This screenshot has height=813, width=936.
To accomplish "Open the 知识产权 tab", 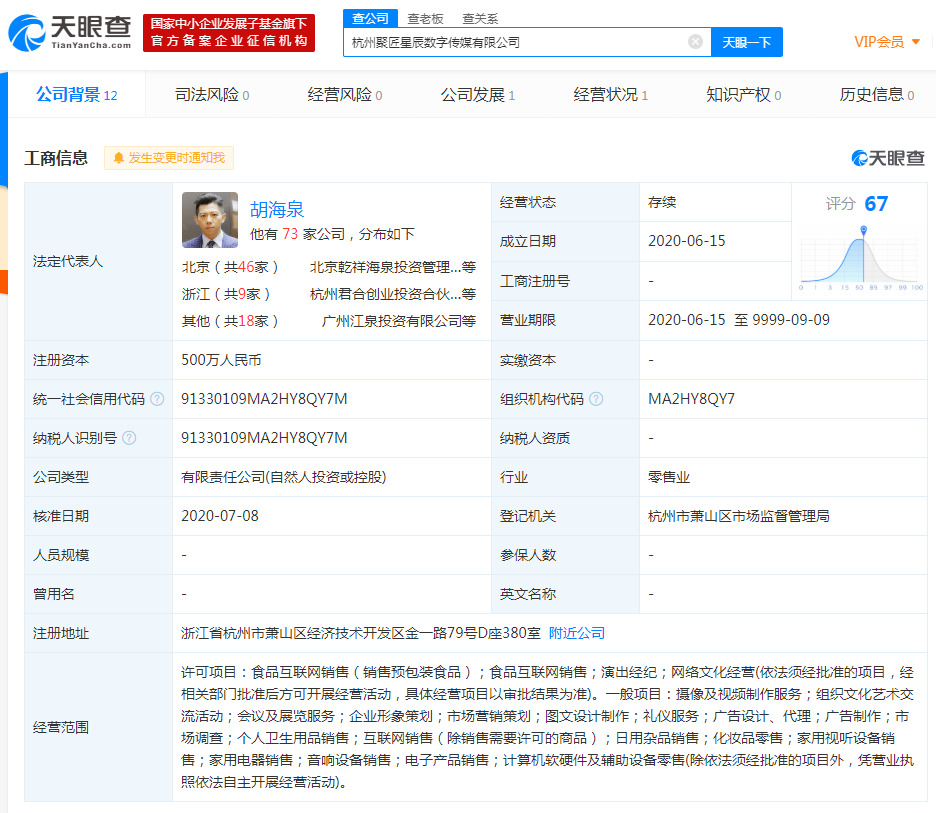I will [743, 94].
